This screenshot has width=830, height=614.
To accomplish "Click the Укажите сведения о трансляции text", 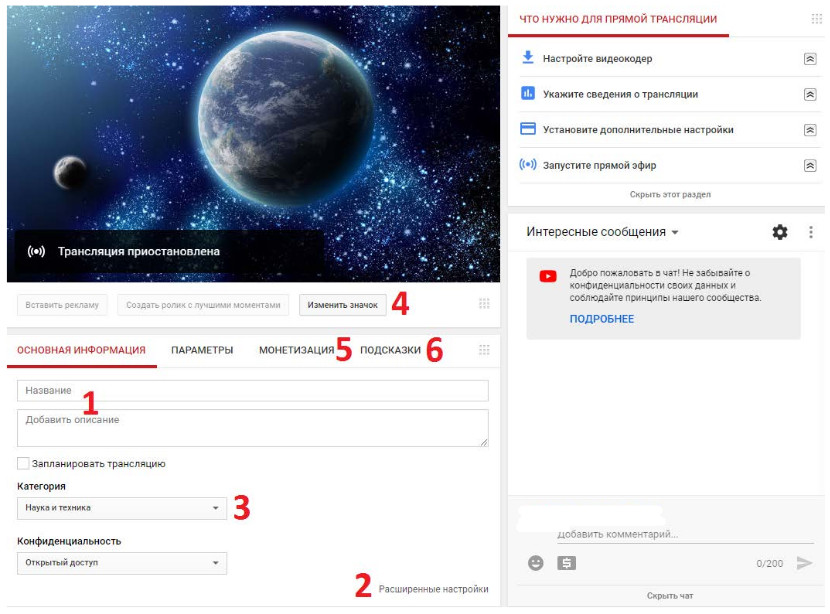I will pyautogui.click(x=620, y=94).
